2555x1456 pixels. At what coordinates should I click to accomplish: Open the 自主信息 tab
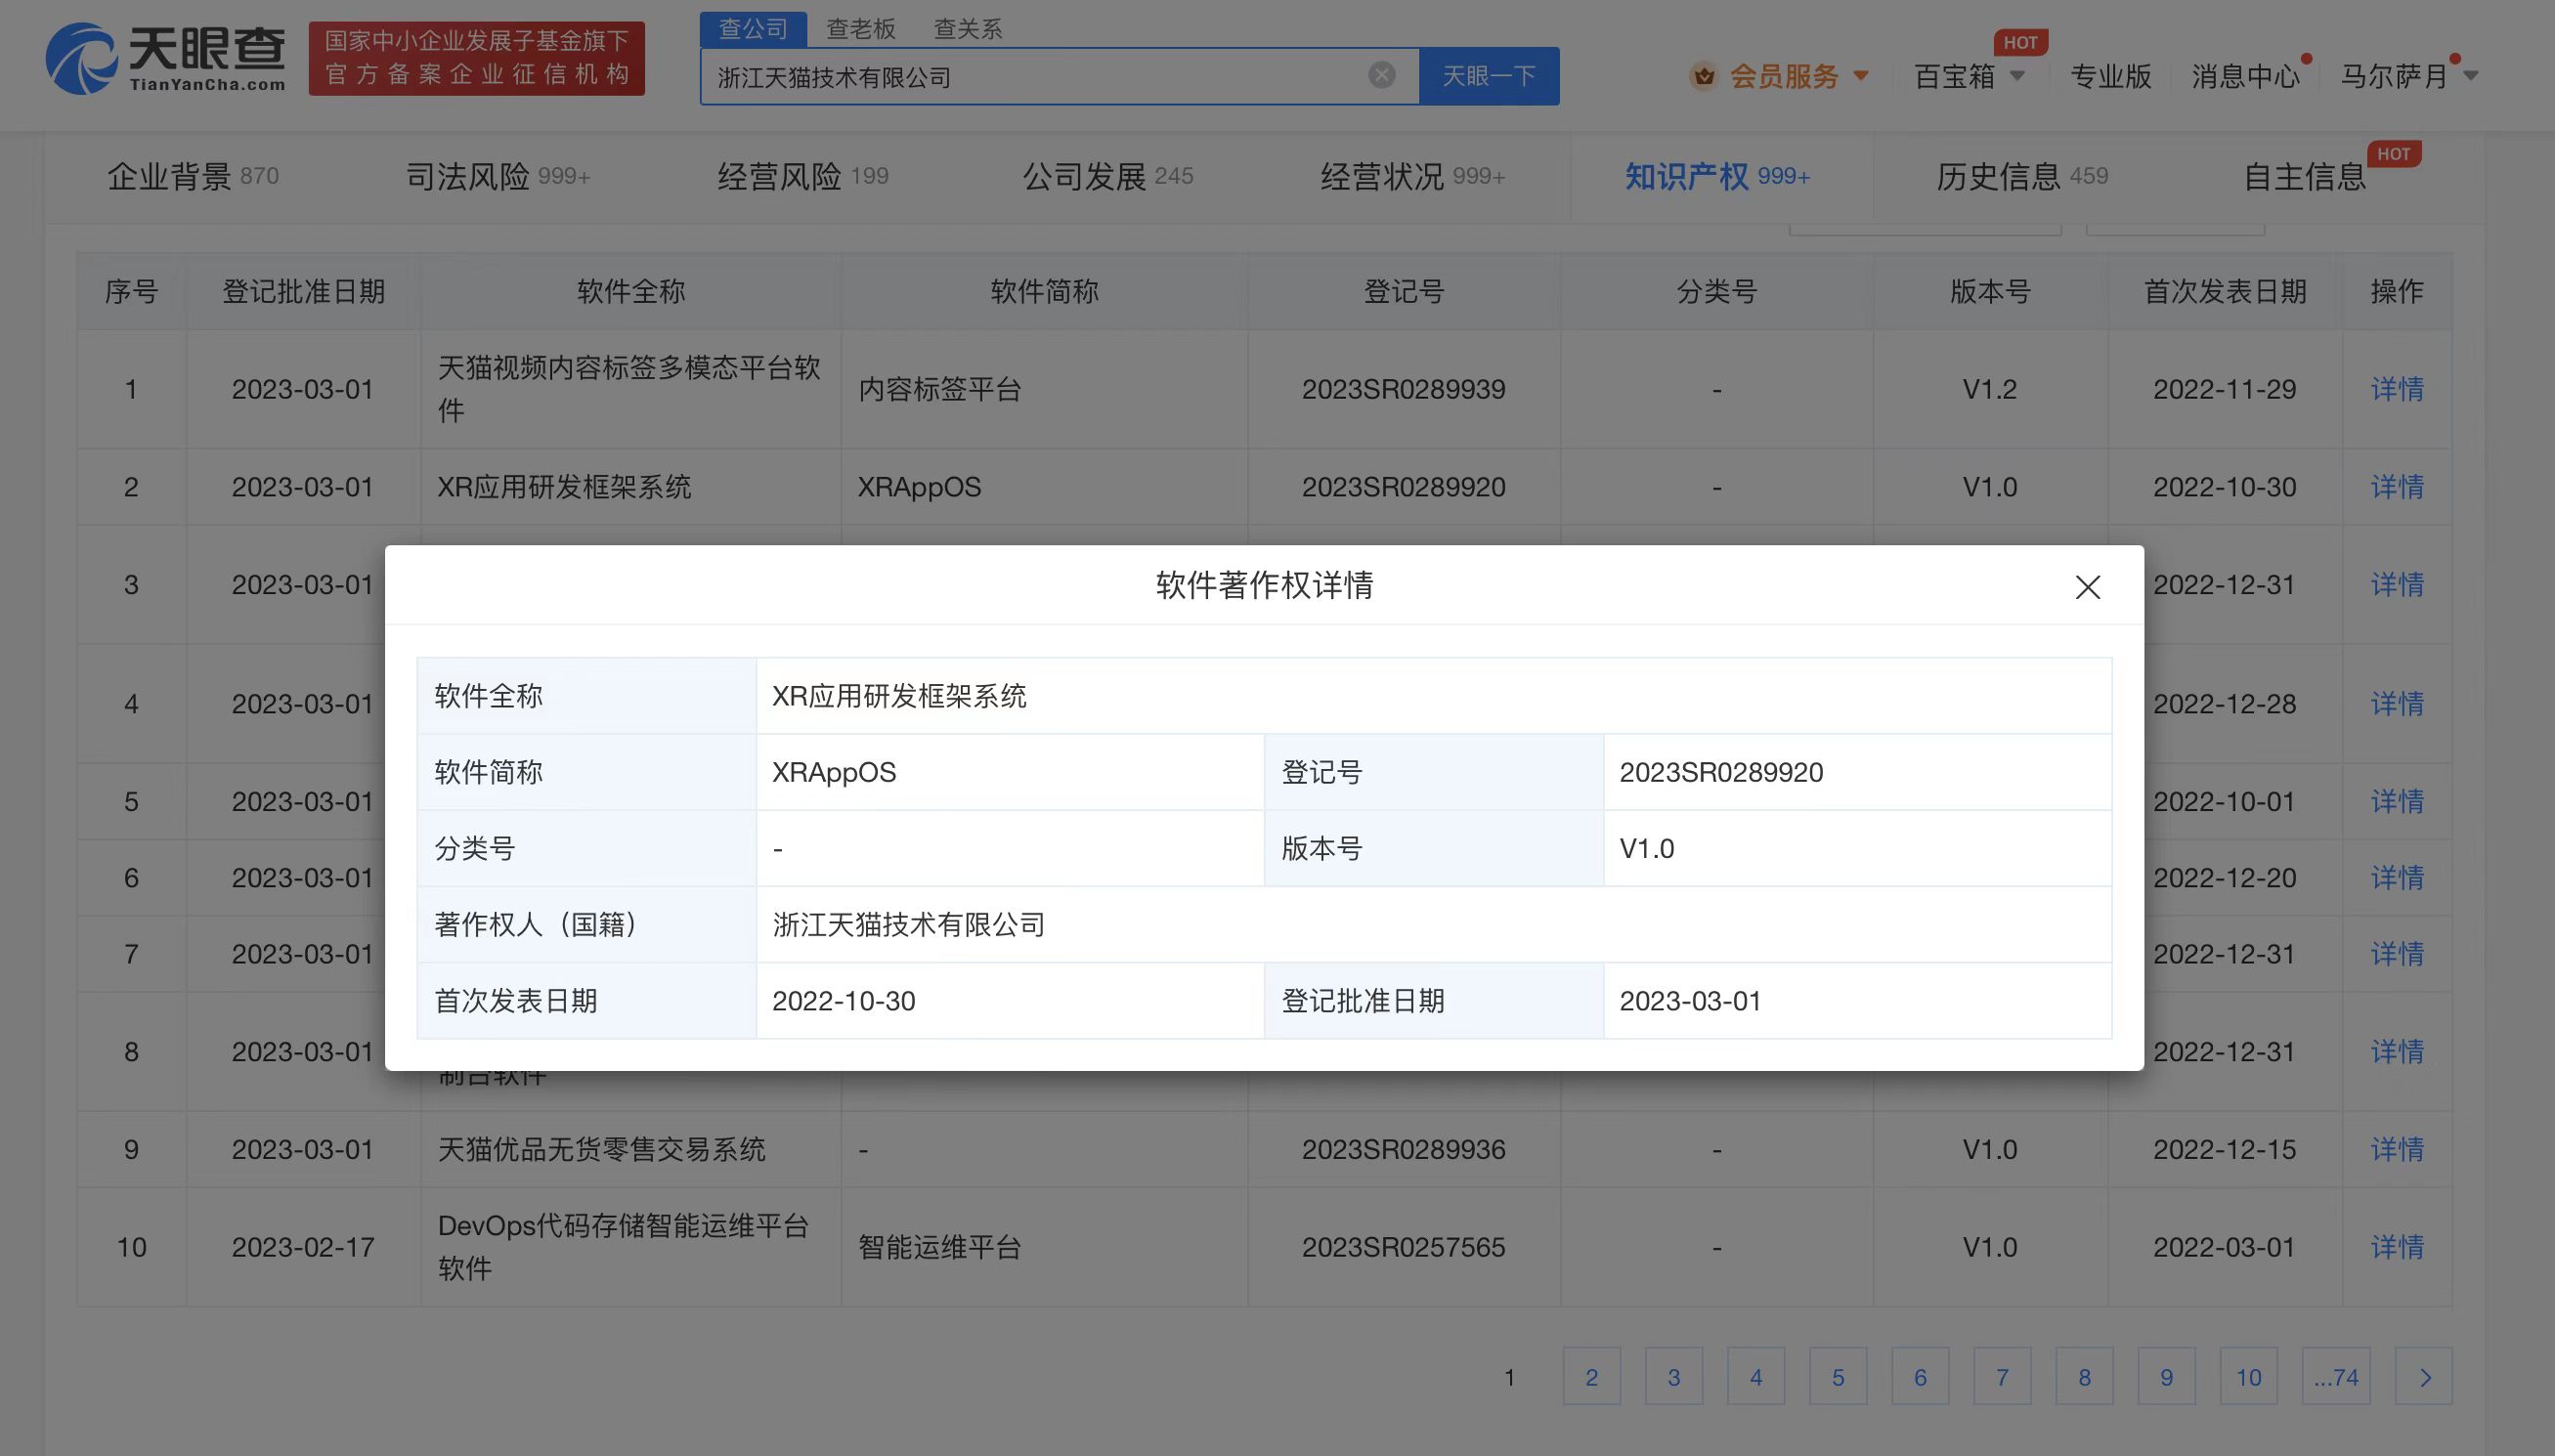click(2304, 177)
